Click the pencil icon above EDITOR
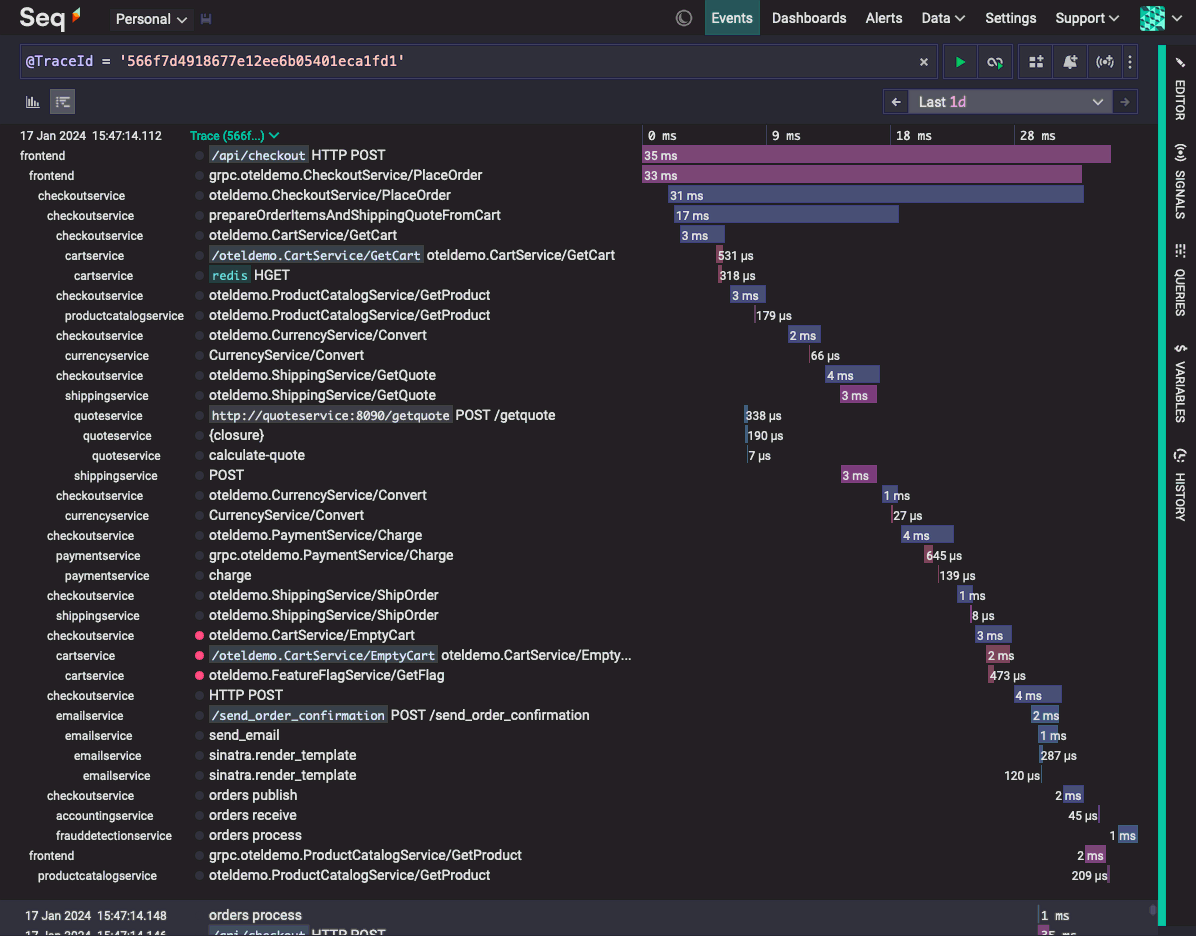Viewport: 1196px width, 936px height. pyautogui.click(x=1179, y=63)
